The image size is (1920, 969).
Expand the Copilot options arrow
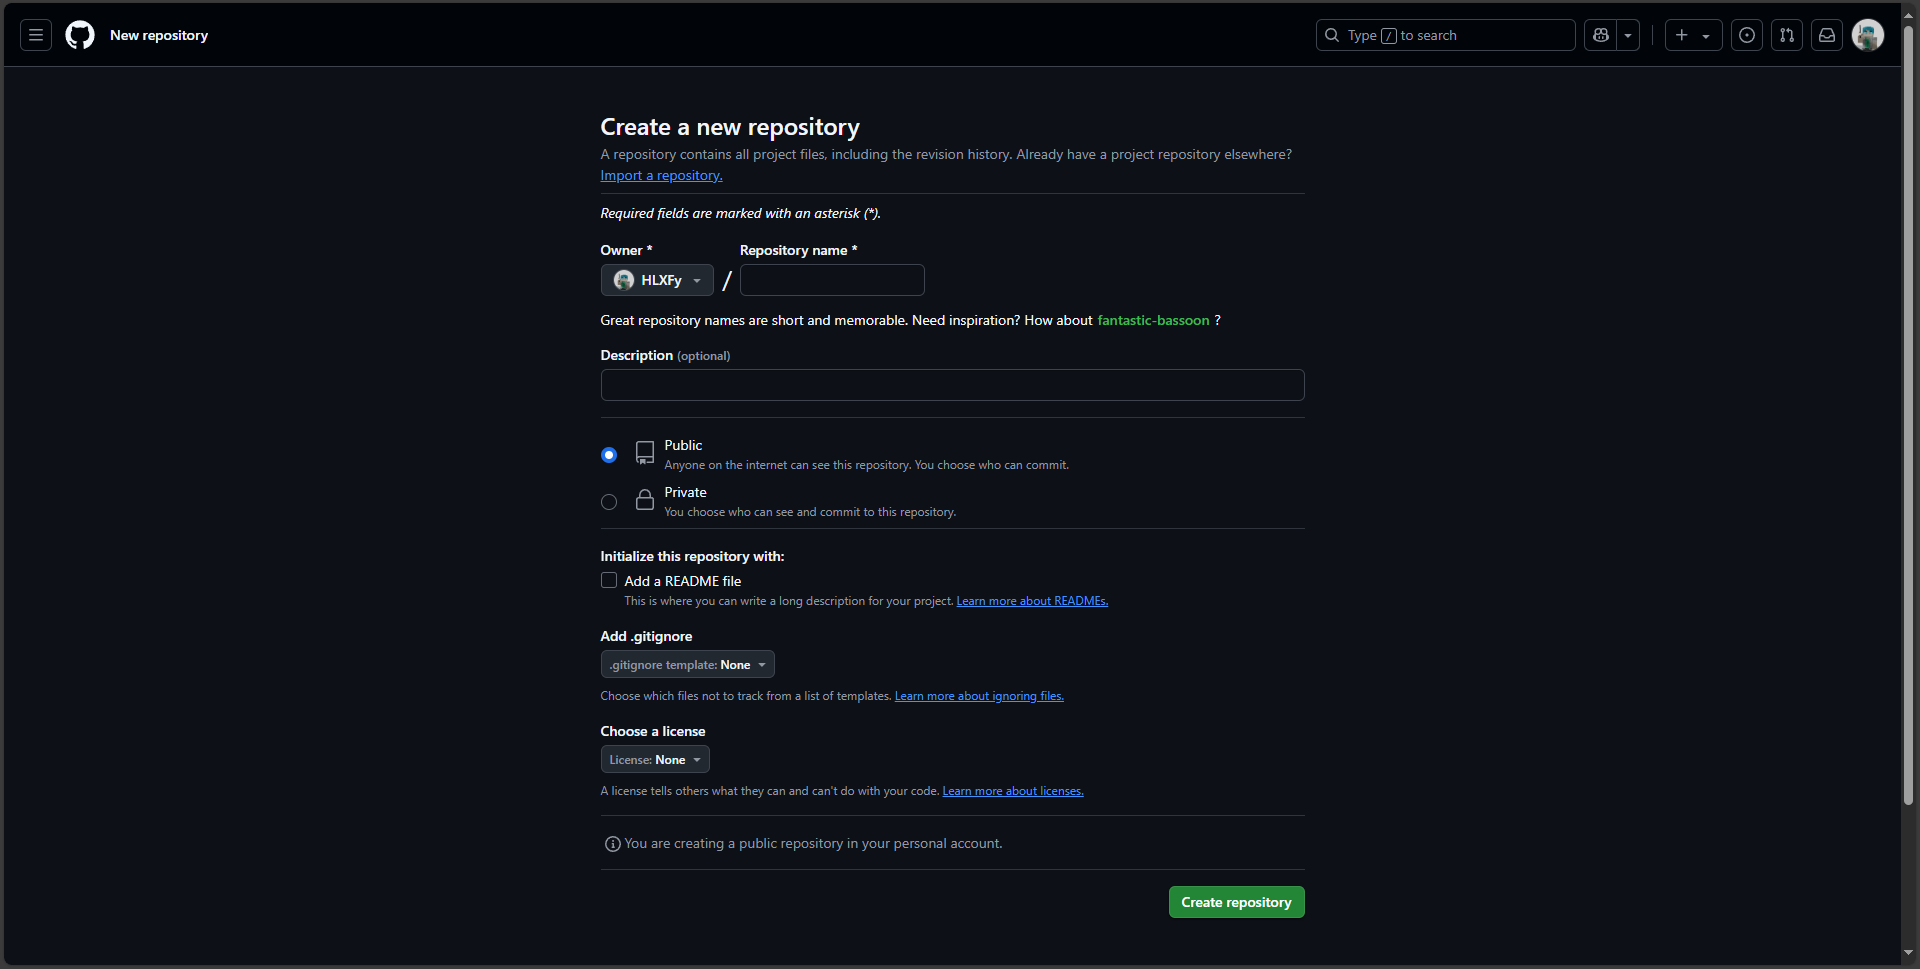click(1628, 35)
